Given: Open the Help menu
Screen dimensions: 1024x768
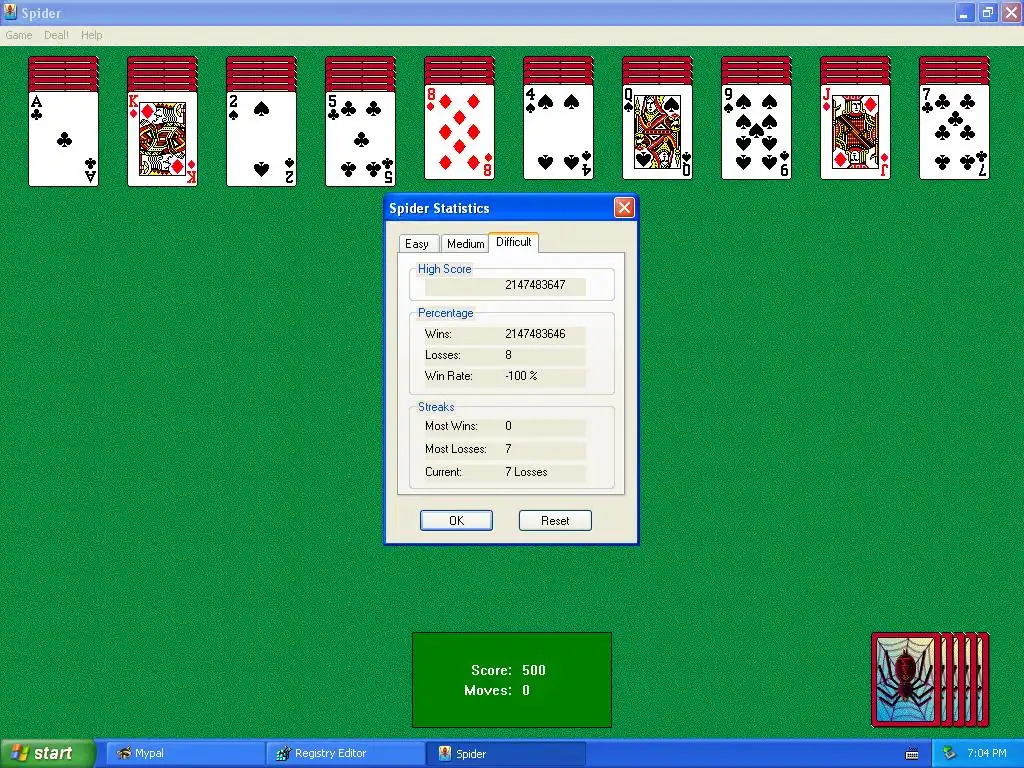Looking at the screenshot, I should (x=91, y=35).
